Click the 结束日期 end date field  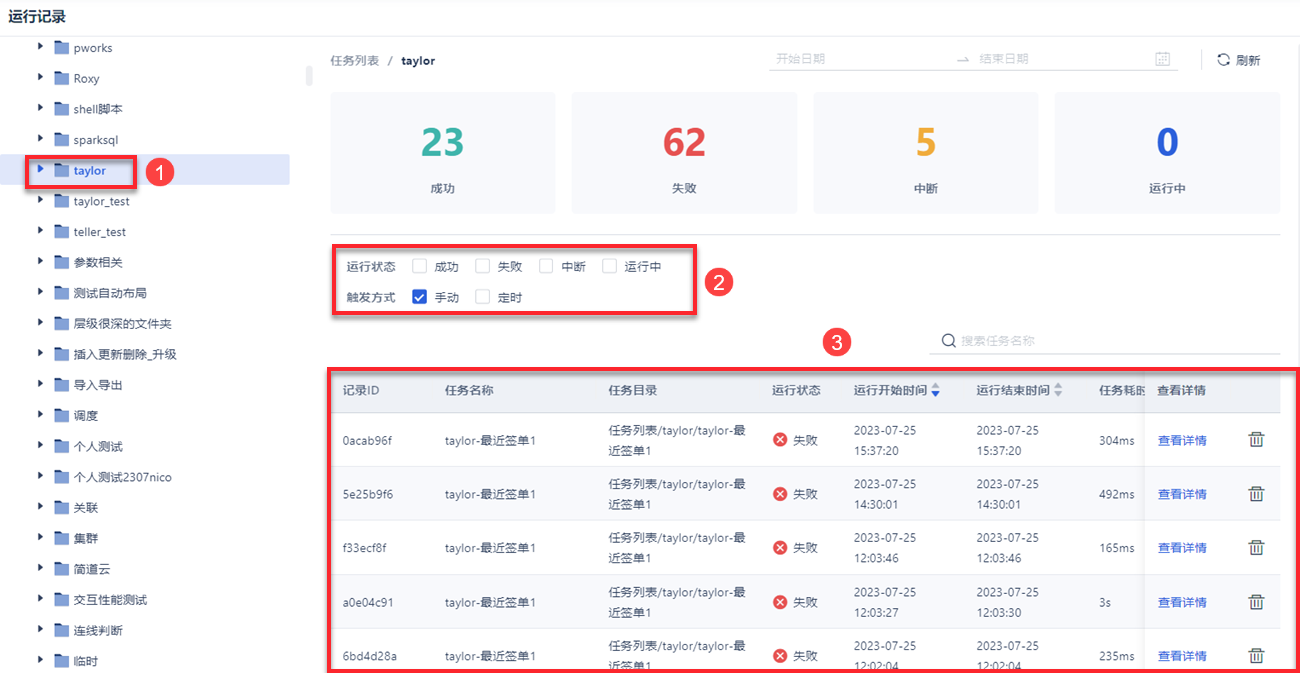[x=1060, y=59]
